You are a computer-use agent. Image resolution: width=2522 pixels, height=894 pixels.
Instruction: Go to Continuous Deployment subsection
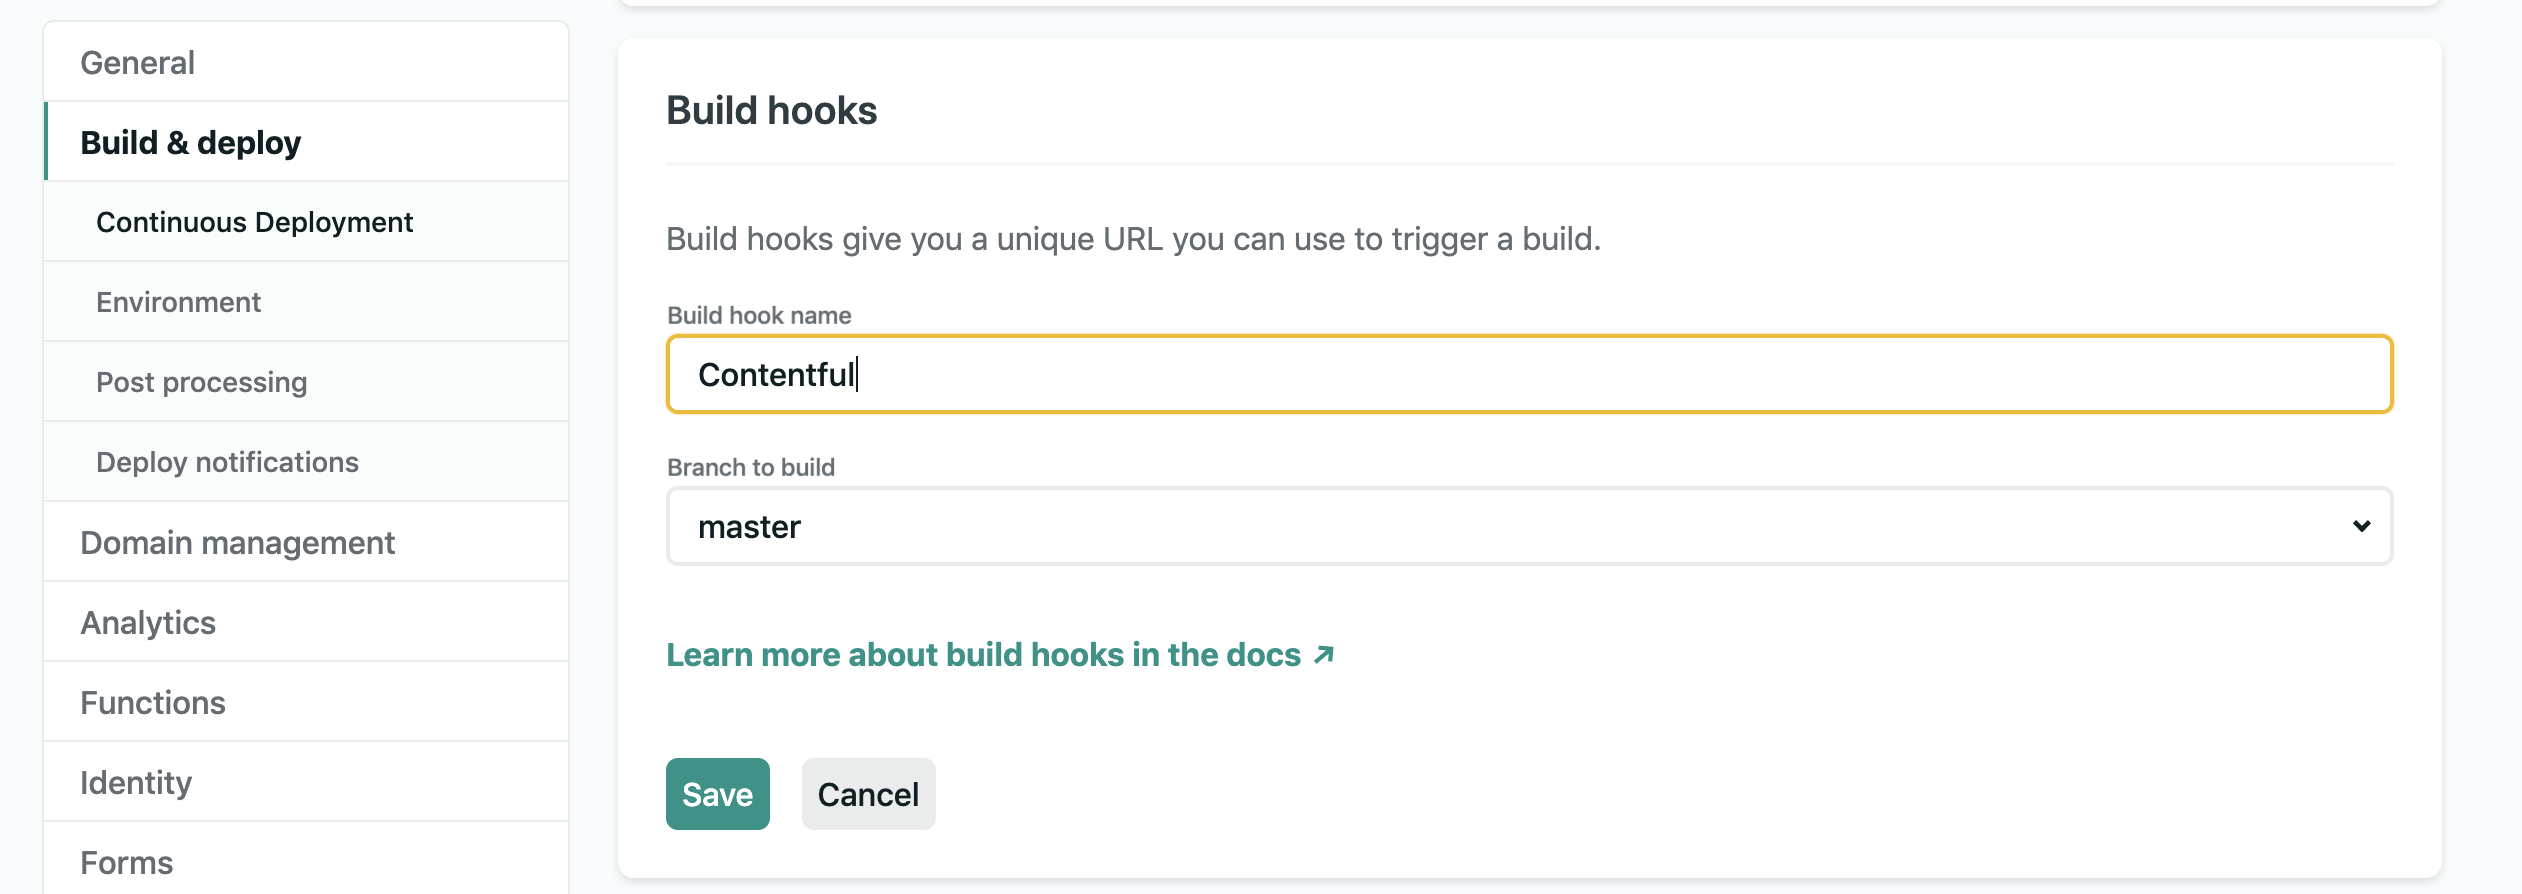coord(254,222)
